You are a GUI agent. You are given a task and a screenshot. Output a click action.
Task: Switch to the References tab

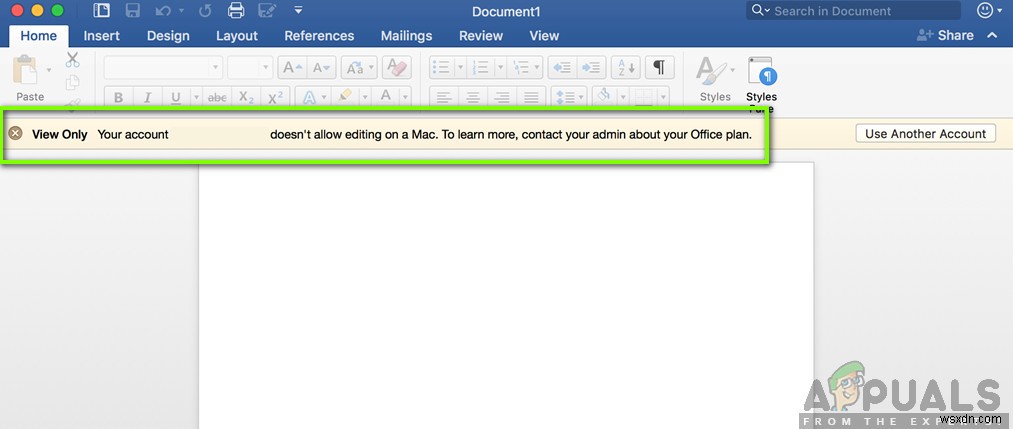[319, 36]
